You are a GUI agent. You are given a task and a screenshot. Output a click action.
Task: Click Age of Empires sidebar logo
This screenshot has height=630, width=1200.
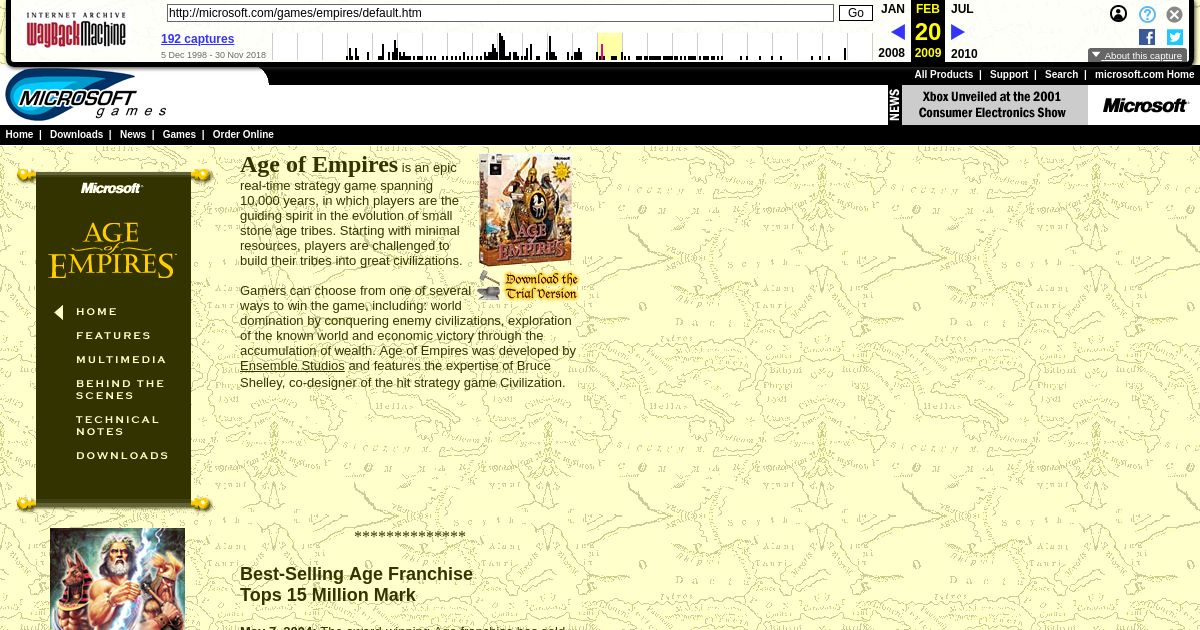[x=113, y=250]
